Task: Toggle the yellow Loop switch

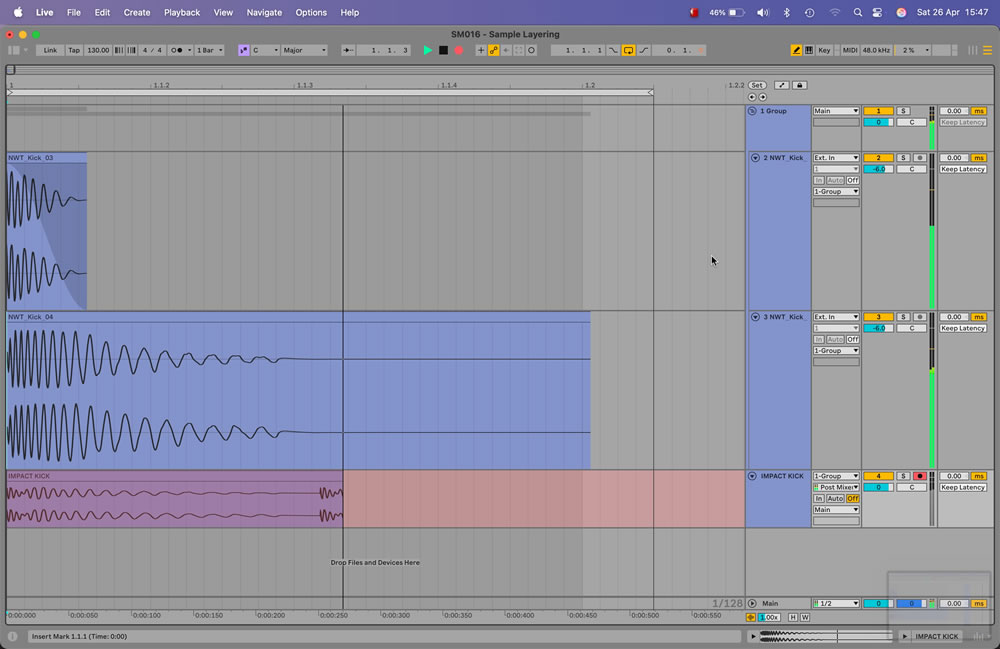Action: click(628, 50)
